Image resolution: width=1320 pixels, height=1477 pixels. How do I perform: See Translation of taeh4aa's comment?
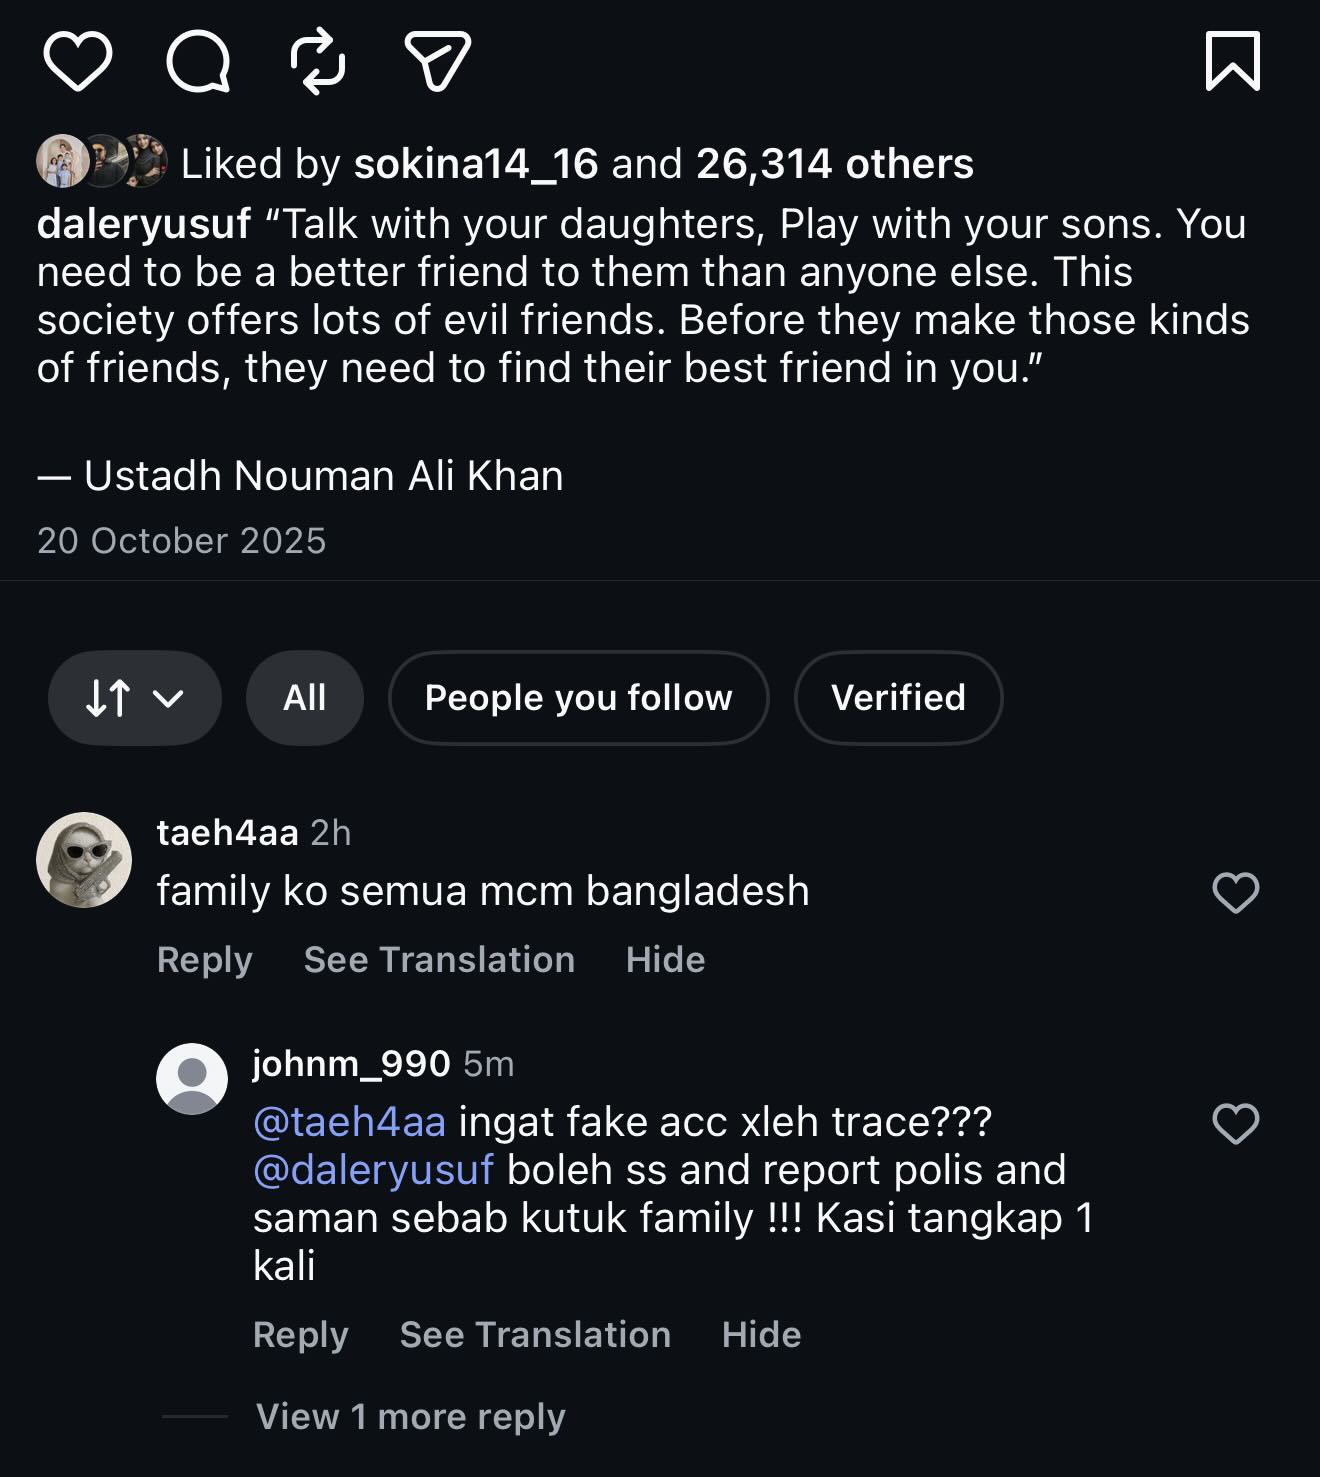pos(439,960)
